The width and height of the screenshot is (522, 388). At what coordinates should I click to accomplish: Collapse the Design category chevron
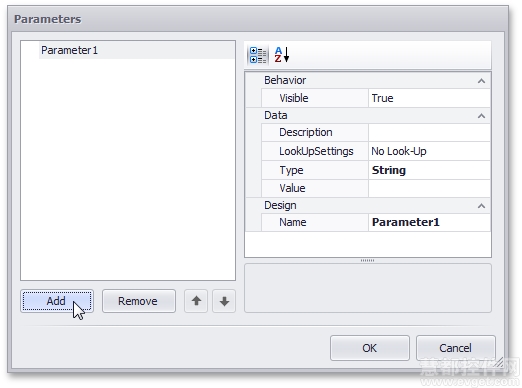tap(481, 206)
